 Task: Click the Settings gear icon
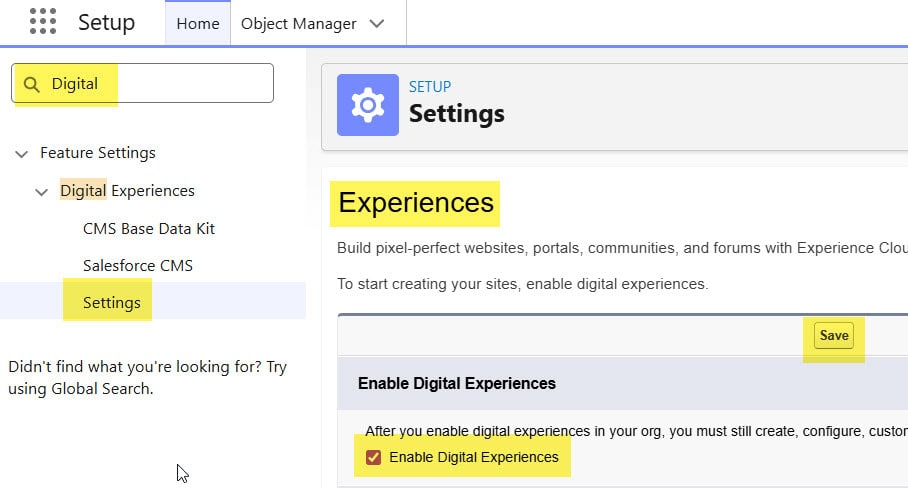[368, 105]
